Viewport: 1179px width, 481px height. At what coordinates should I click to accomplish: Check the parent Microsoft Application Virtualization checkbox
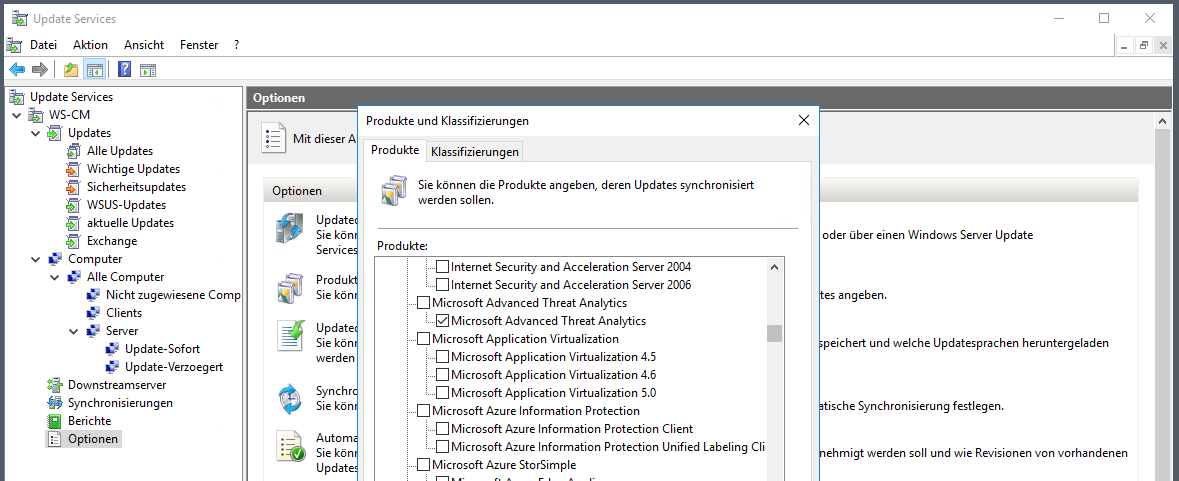click(x=424, y=339)
